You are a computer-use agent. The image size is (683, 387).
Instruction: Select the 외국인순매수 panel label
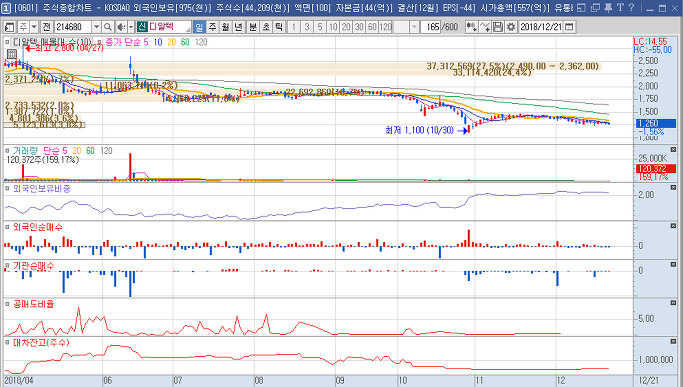37,227
